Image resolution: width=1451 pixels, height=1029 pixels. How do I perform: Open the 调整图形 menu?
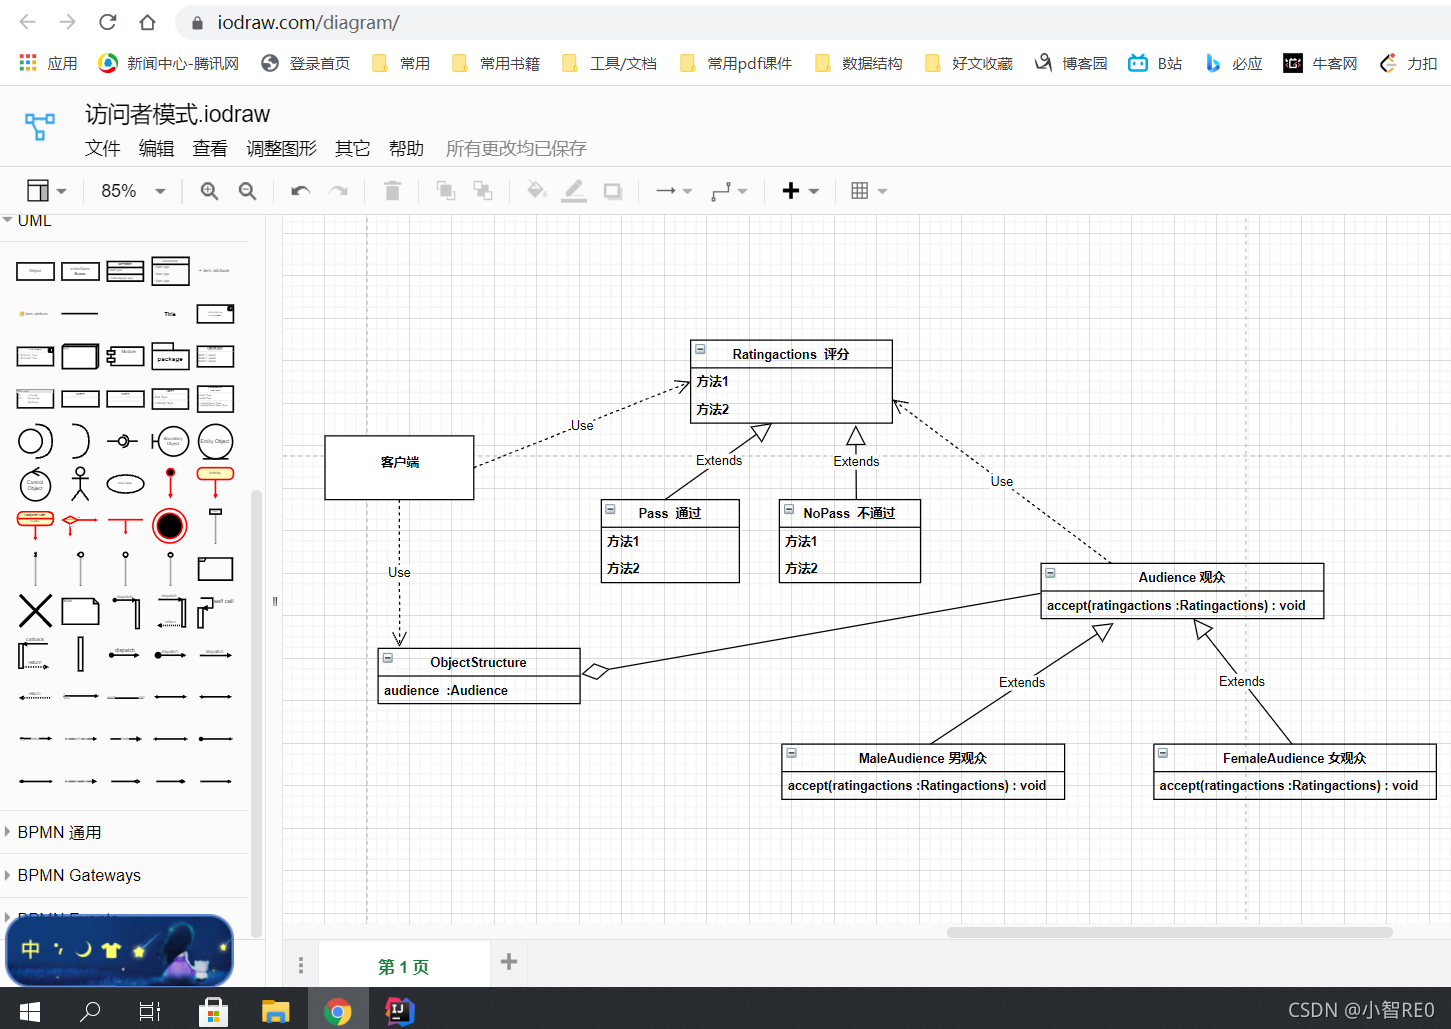click(281, 149)
